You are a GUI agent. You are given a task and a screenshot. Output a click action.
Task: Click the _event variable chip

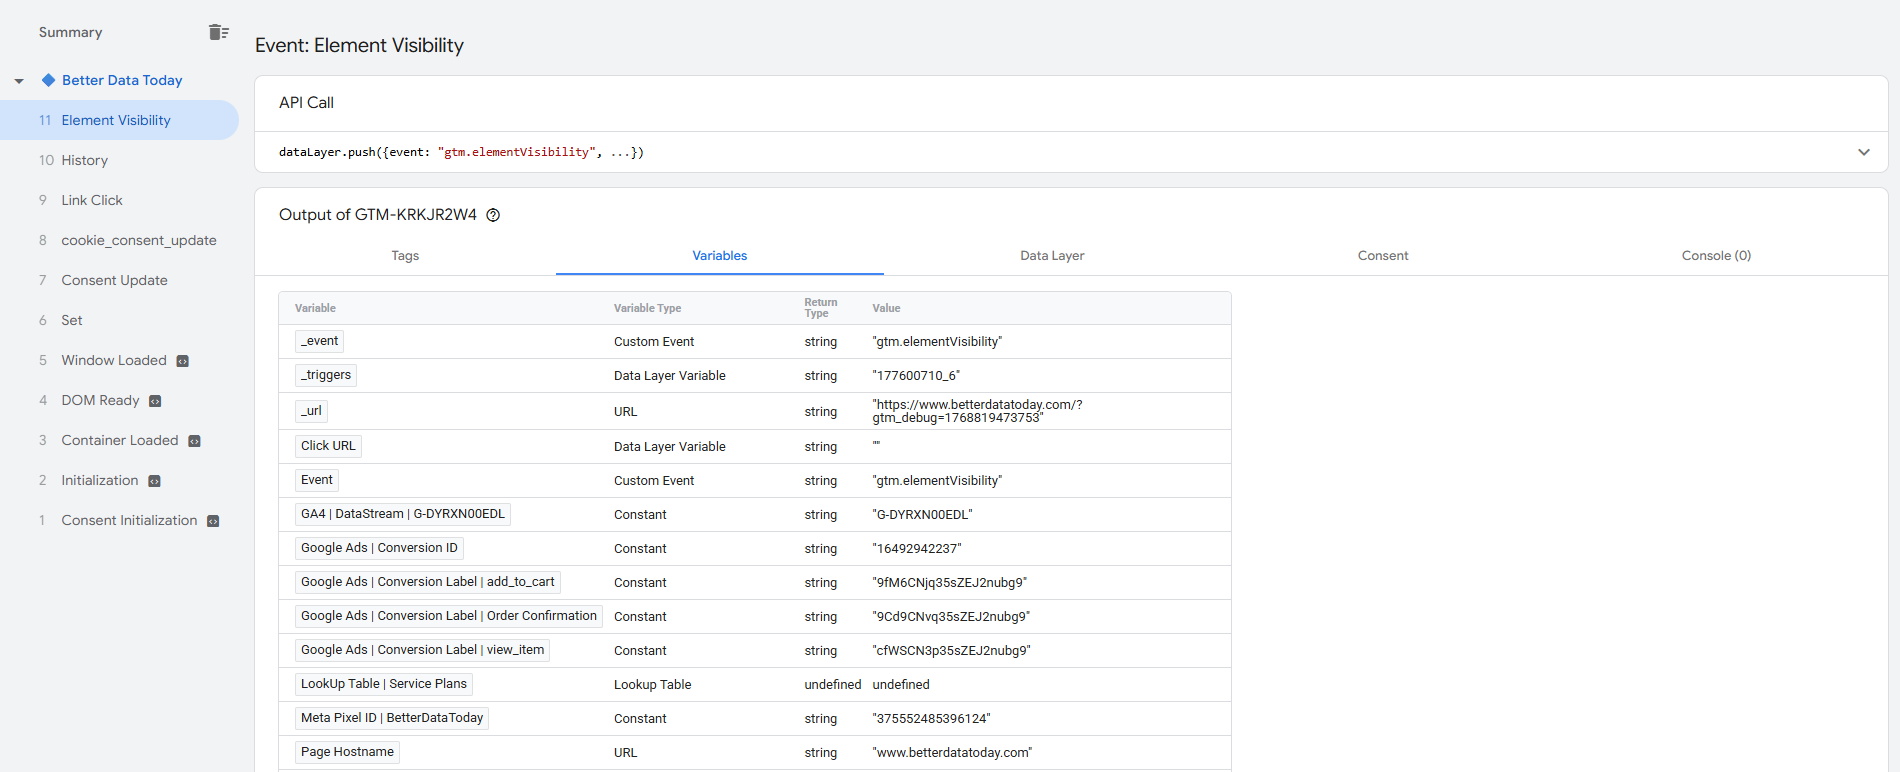320,341
